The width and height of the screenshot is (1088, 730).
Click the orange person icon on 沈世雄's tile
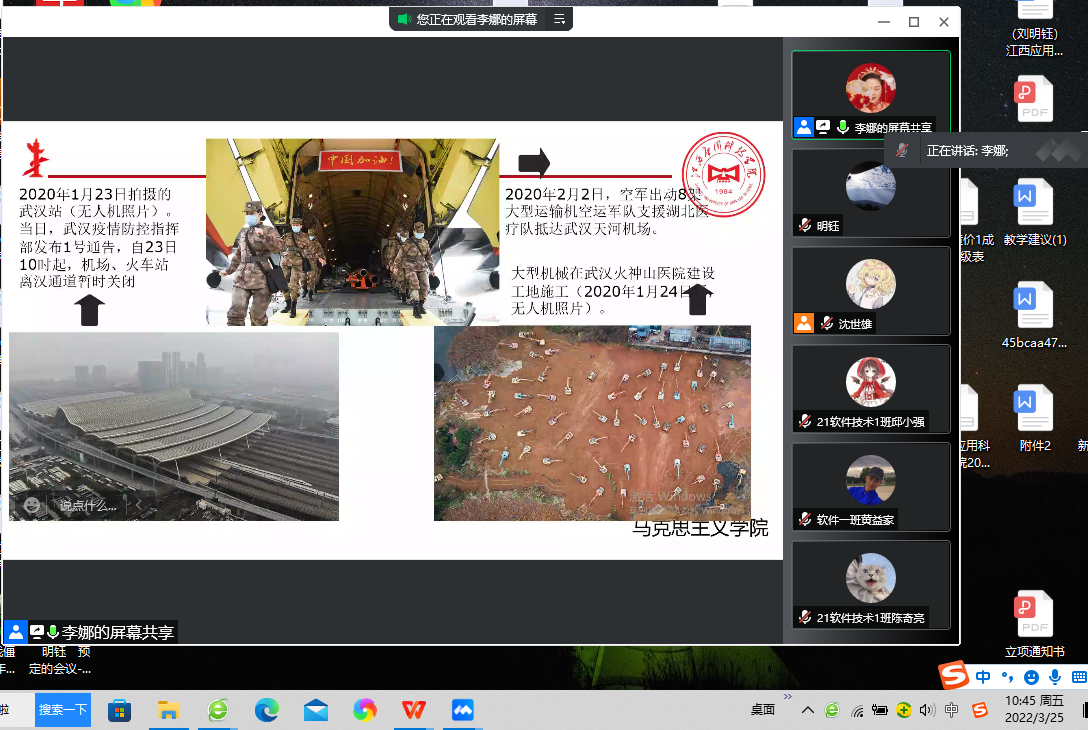804,323
